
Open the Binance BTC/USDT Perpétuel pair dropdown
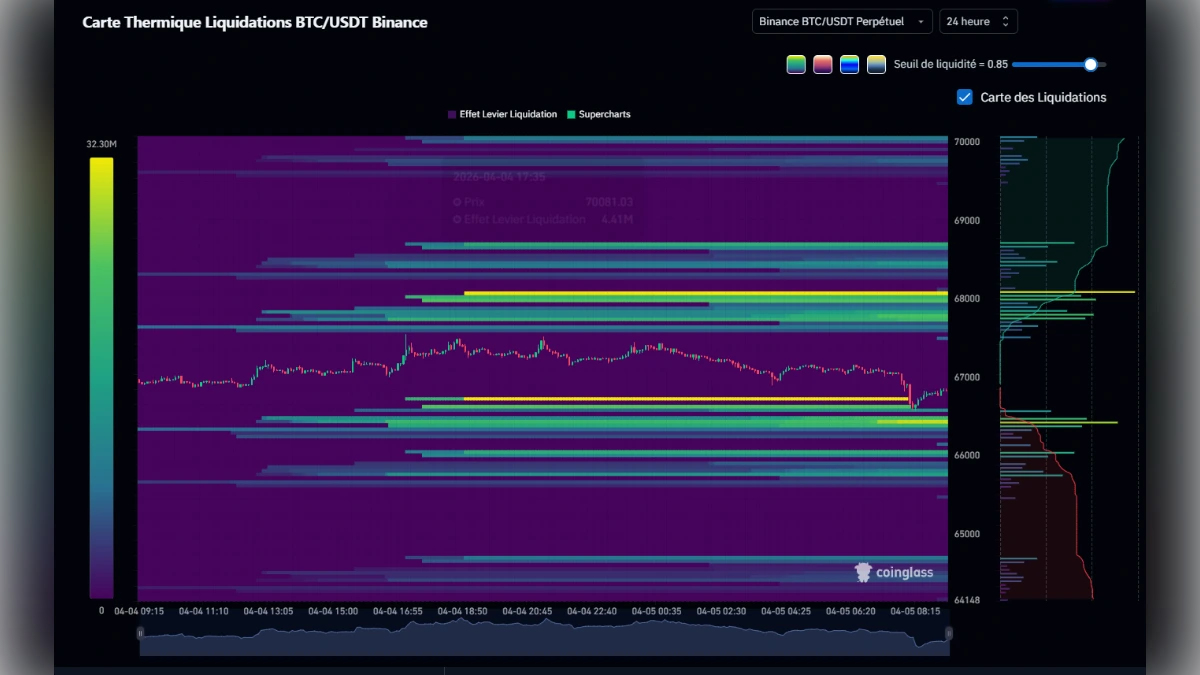tap(841, 20)
